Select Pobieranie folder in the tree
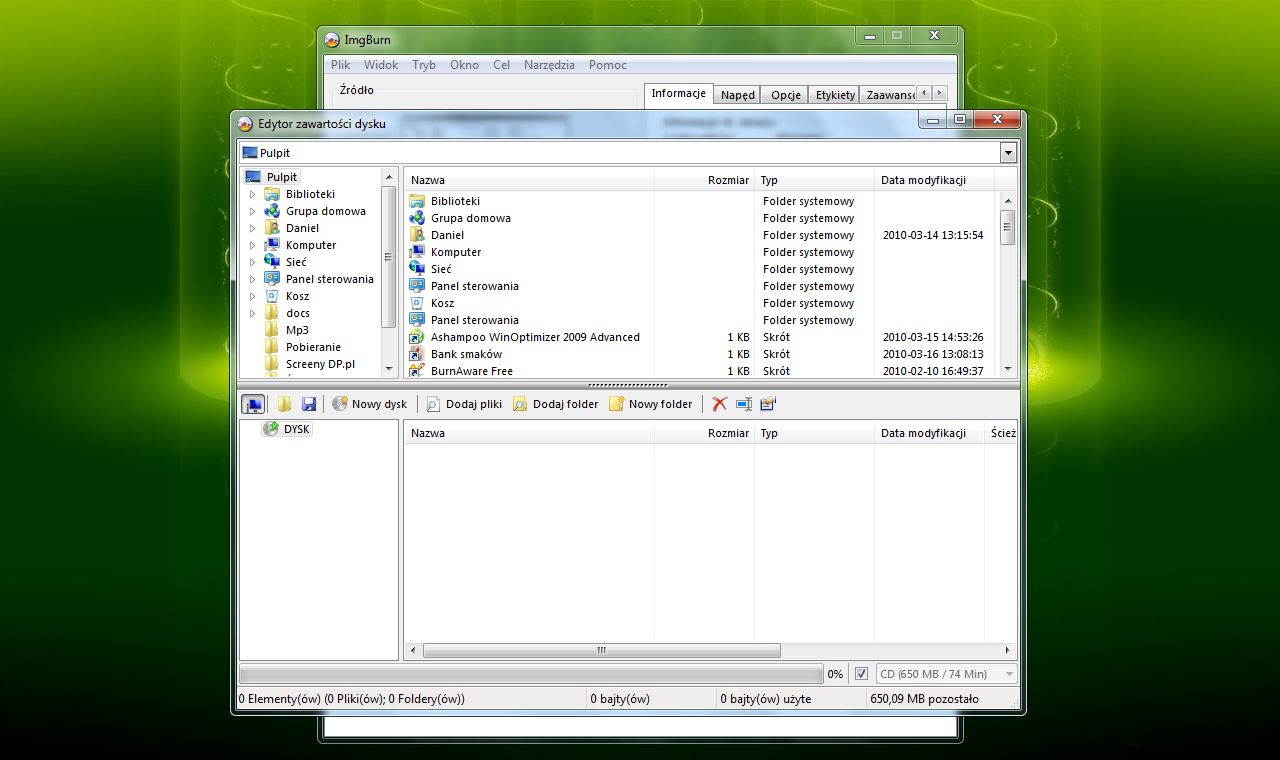Image resolution: width=1280 pixels, height=760 pixels. 313,347
